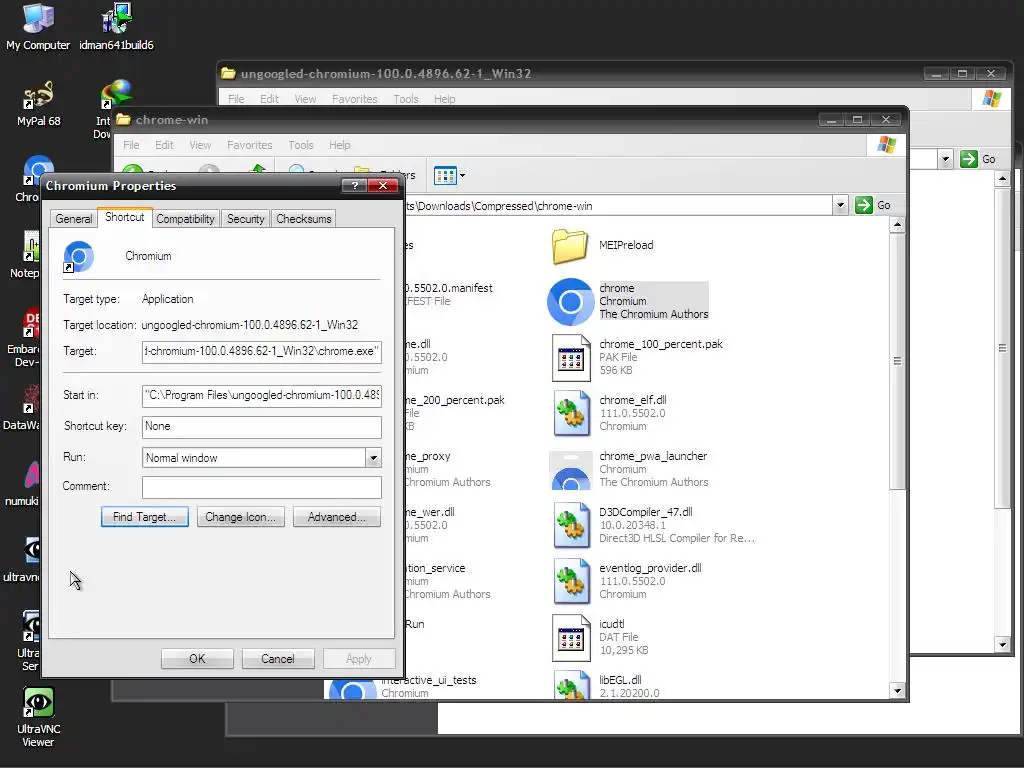Screen dimensions: 1024x768
Task: Expand the Run dropdown in Properties
Action: 373,458
